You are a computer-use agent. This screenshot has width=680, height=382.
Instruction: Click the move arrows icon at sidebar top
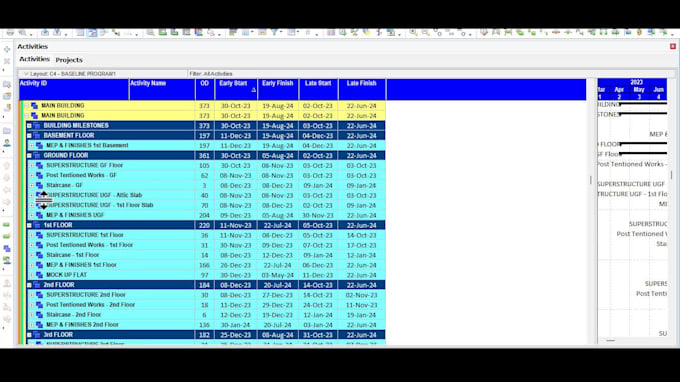tap(7, 49)
